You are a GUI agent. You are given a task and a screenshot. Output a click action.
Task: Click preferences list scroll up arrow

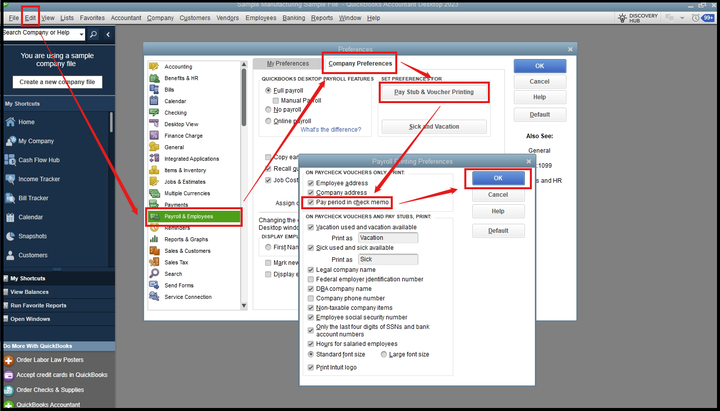pyautogui.click(x=244, y=65)
